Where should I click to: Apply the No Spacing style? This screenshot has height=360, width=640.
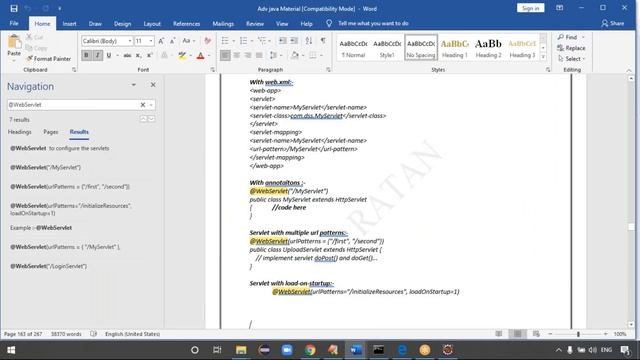[421, 48]
